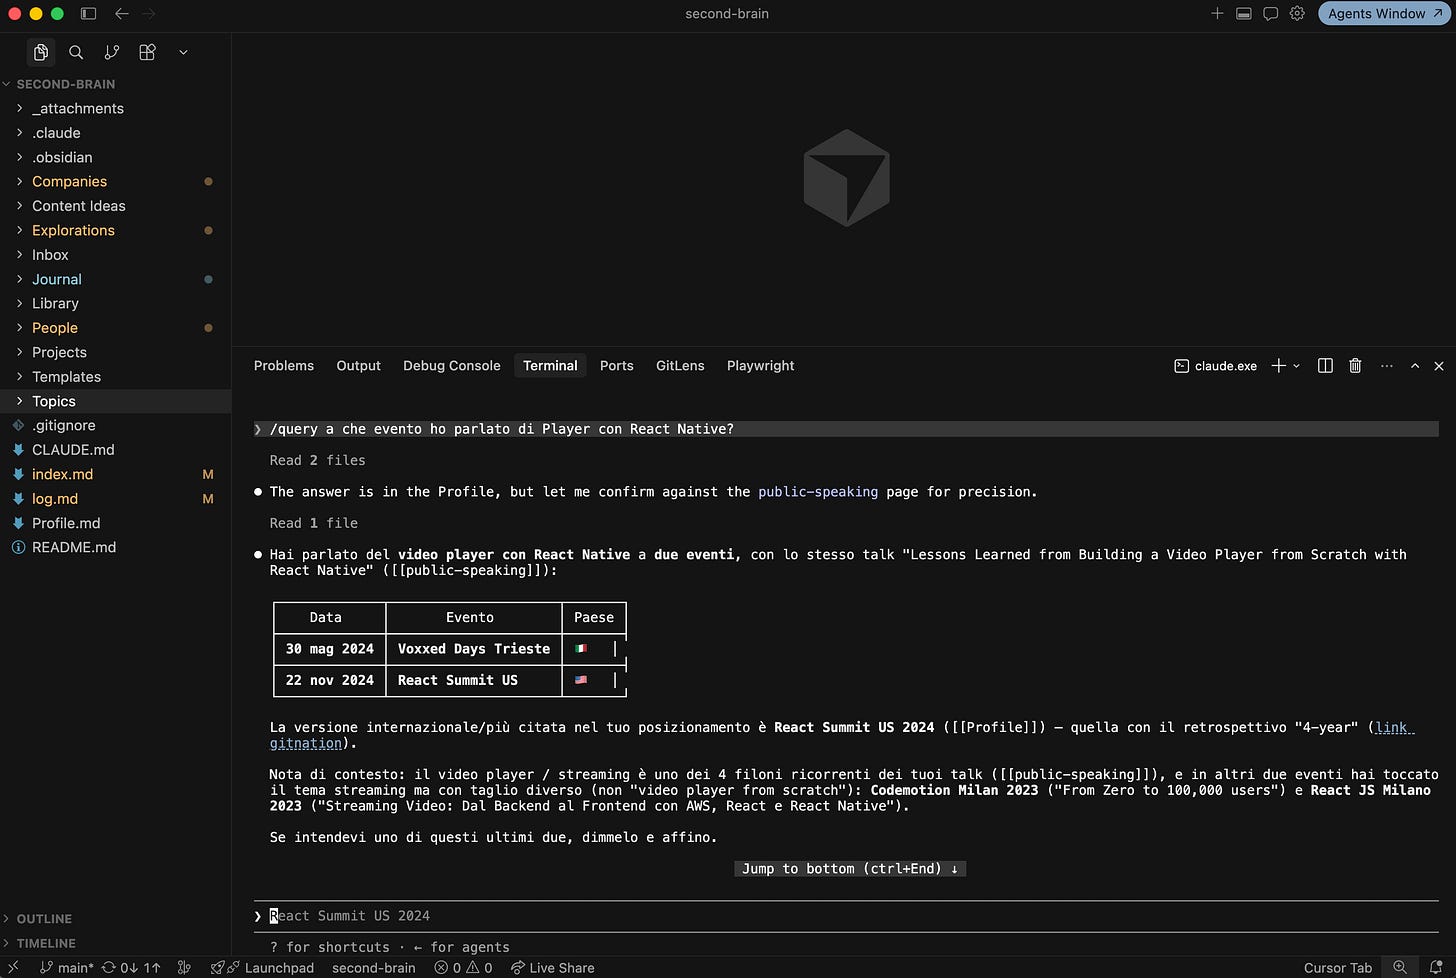Click the main* git branch indicator
The width and height of the screenshot is (1456, 978).
(x=67, y=968)
